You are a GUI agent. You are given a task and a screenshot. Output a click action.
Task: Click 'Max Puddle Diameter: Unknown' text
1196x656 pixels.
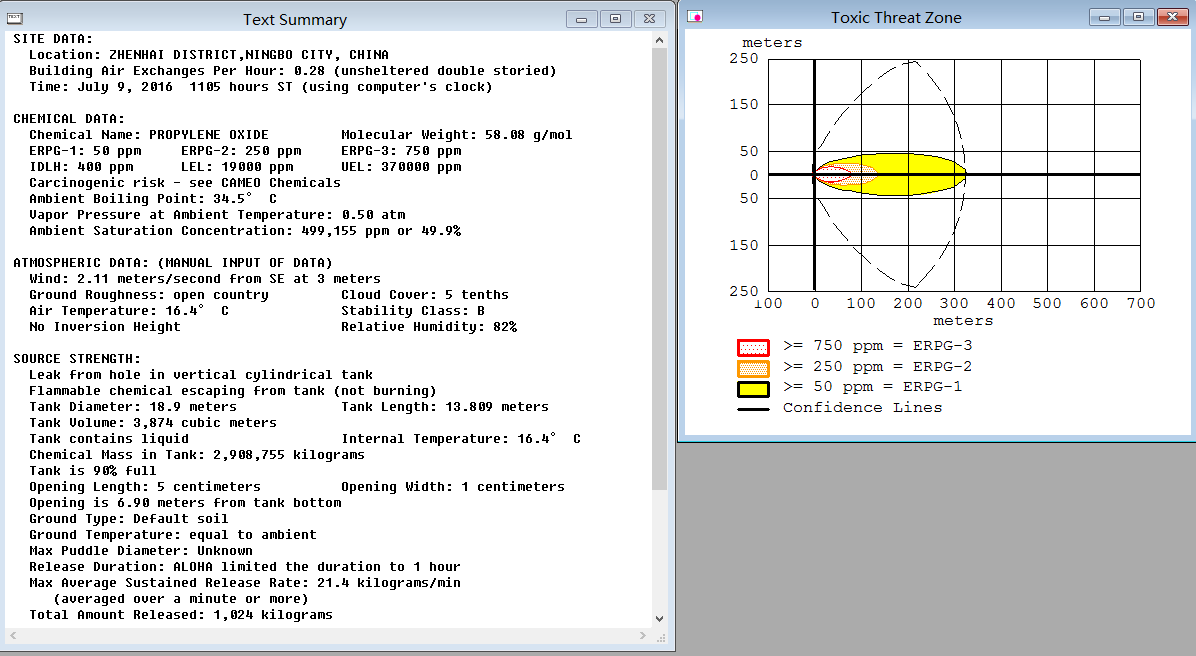point(140,551)
